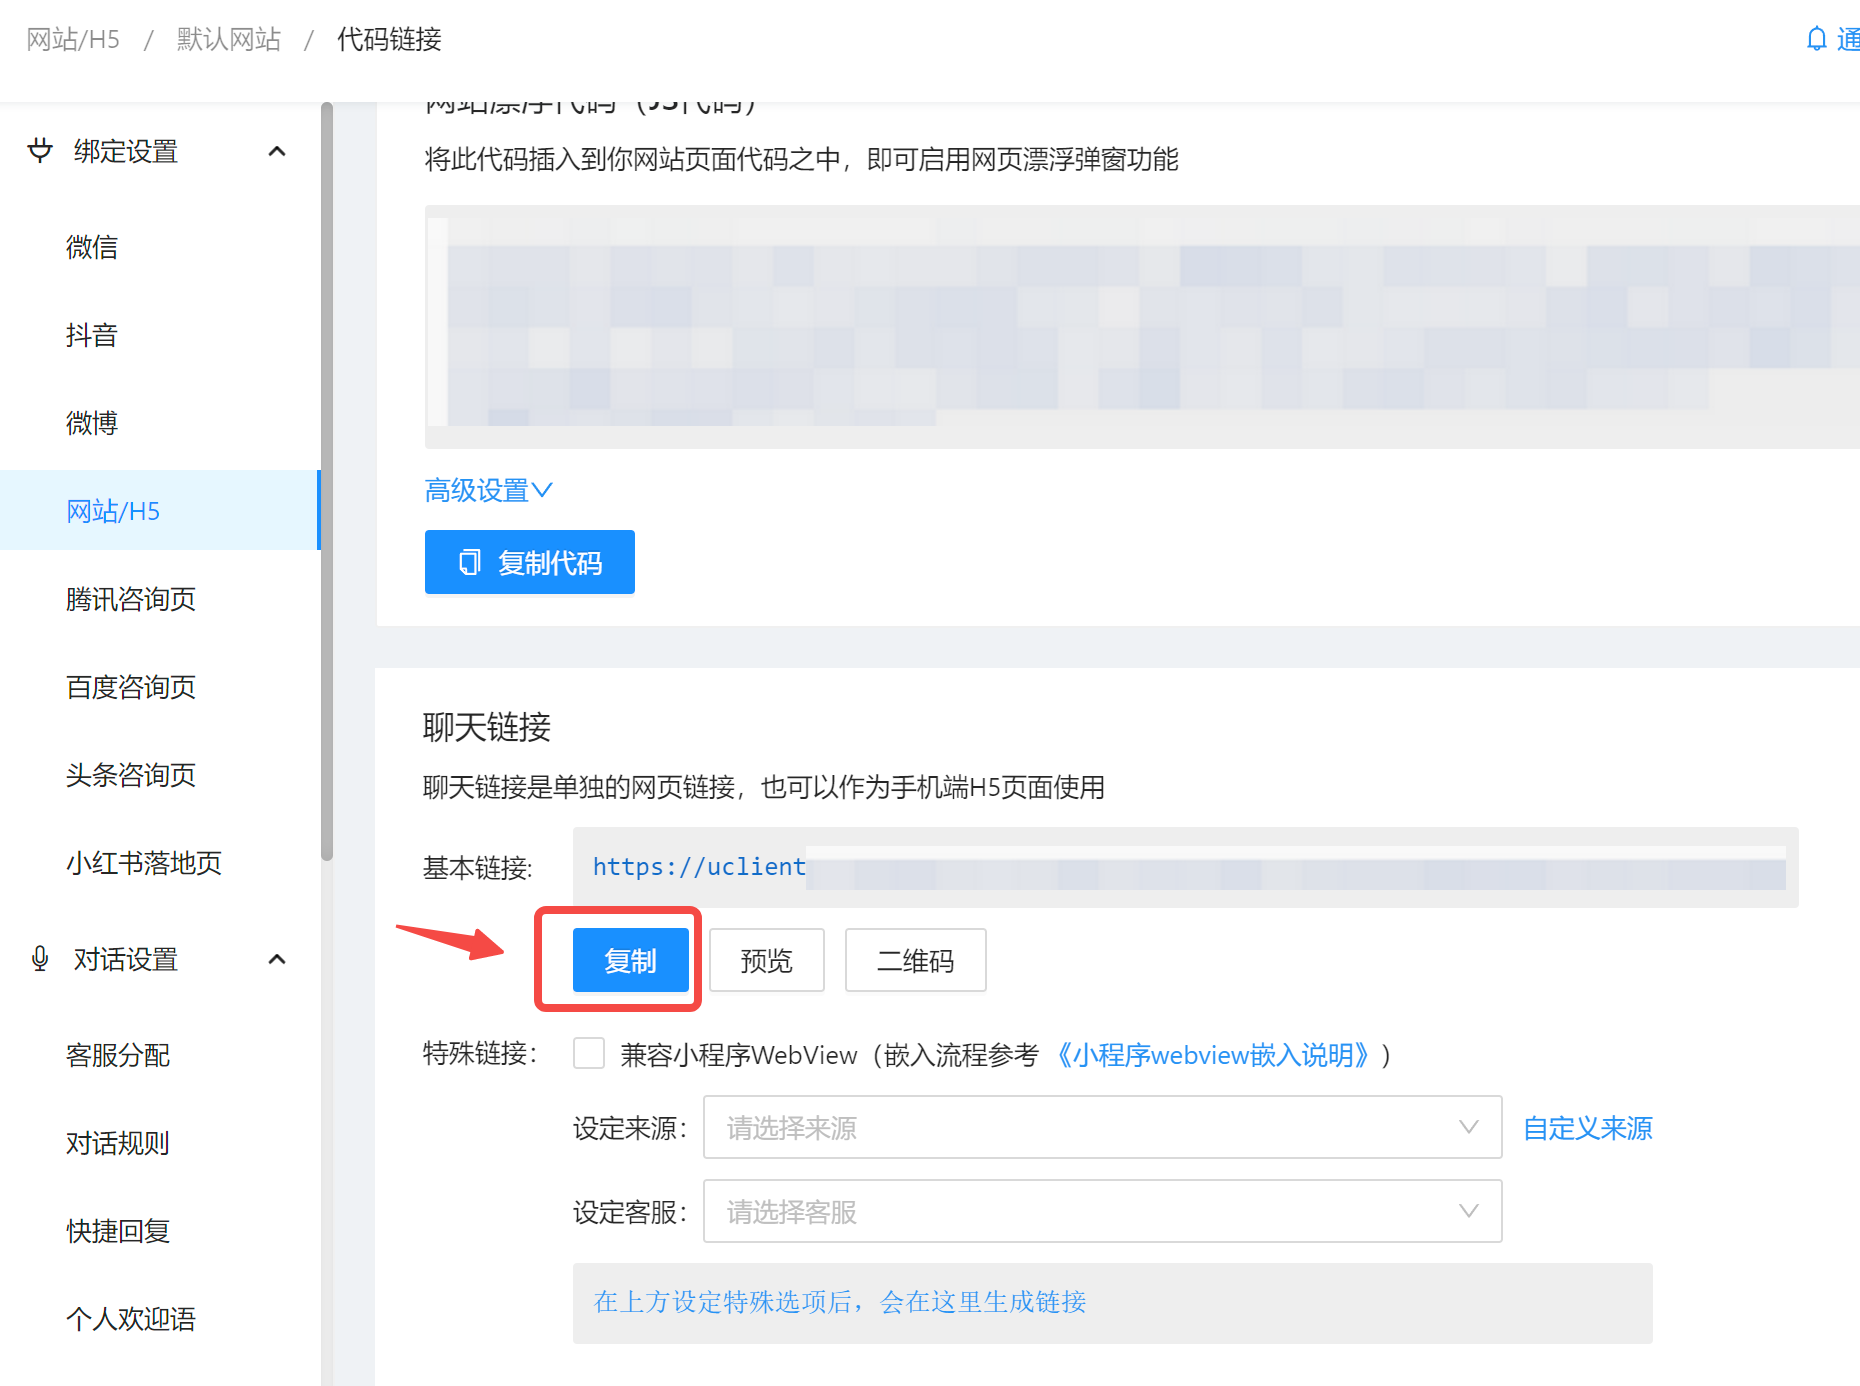1860x1386 pixels.
Task: Click the microphone icon beside 对话设置
Action: tap(39, 958)
